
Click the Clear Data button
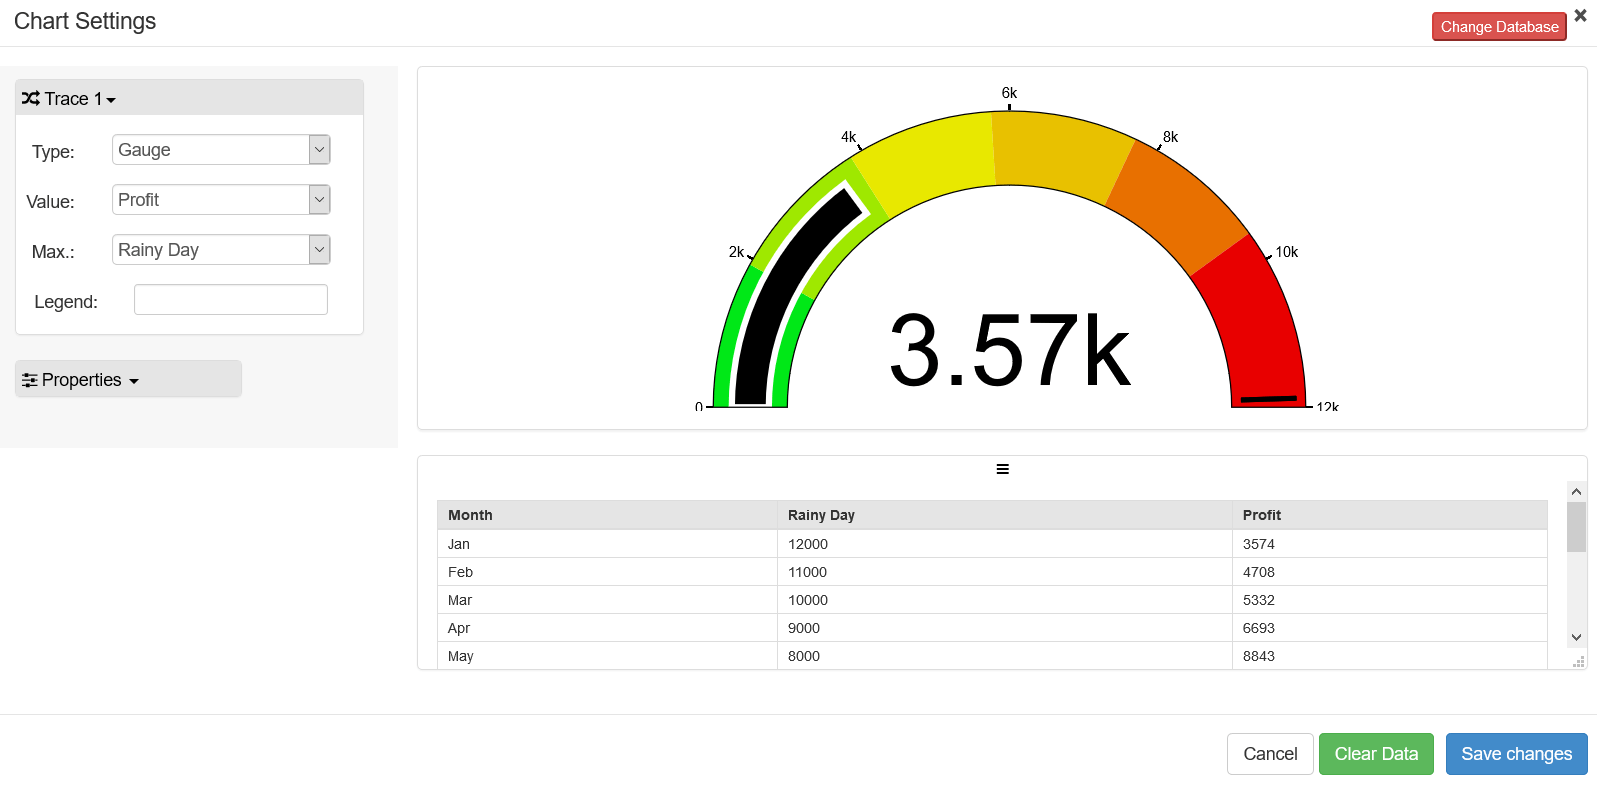coord(1376,754)
